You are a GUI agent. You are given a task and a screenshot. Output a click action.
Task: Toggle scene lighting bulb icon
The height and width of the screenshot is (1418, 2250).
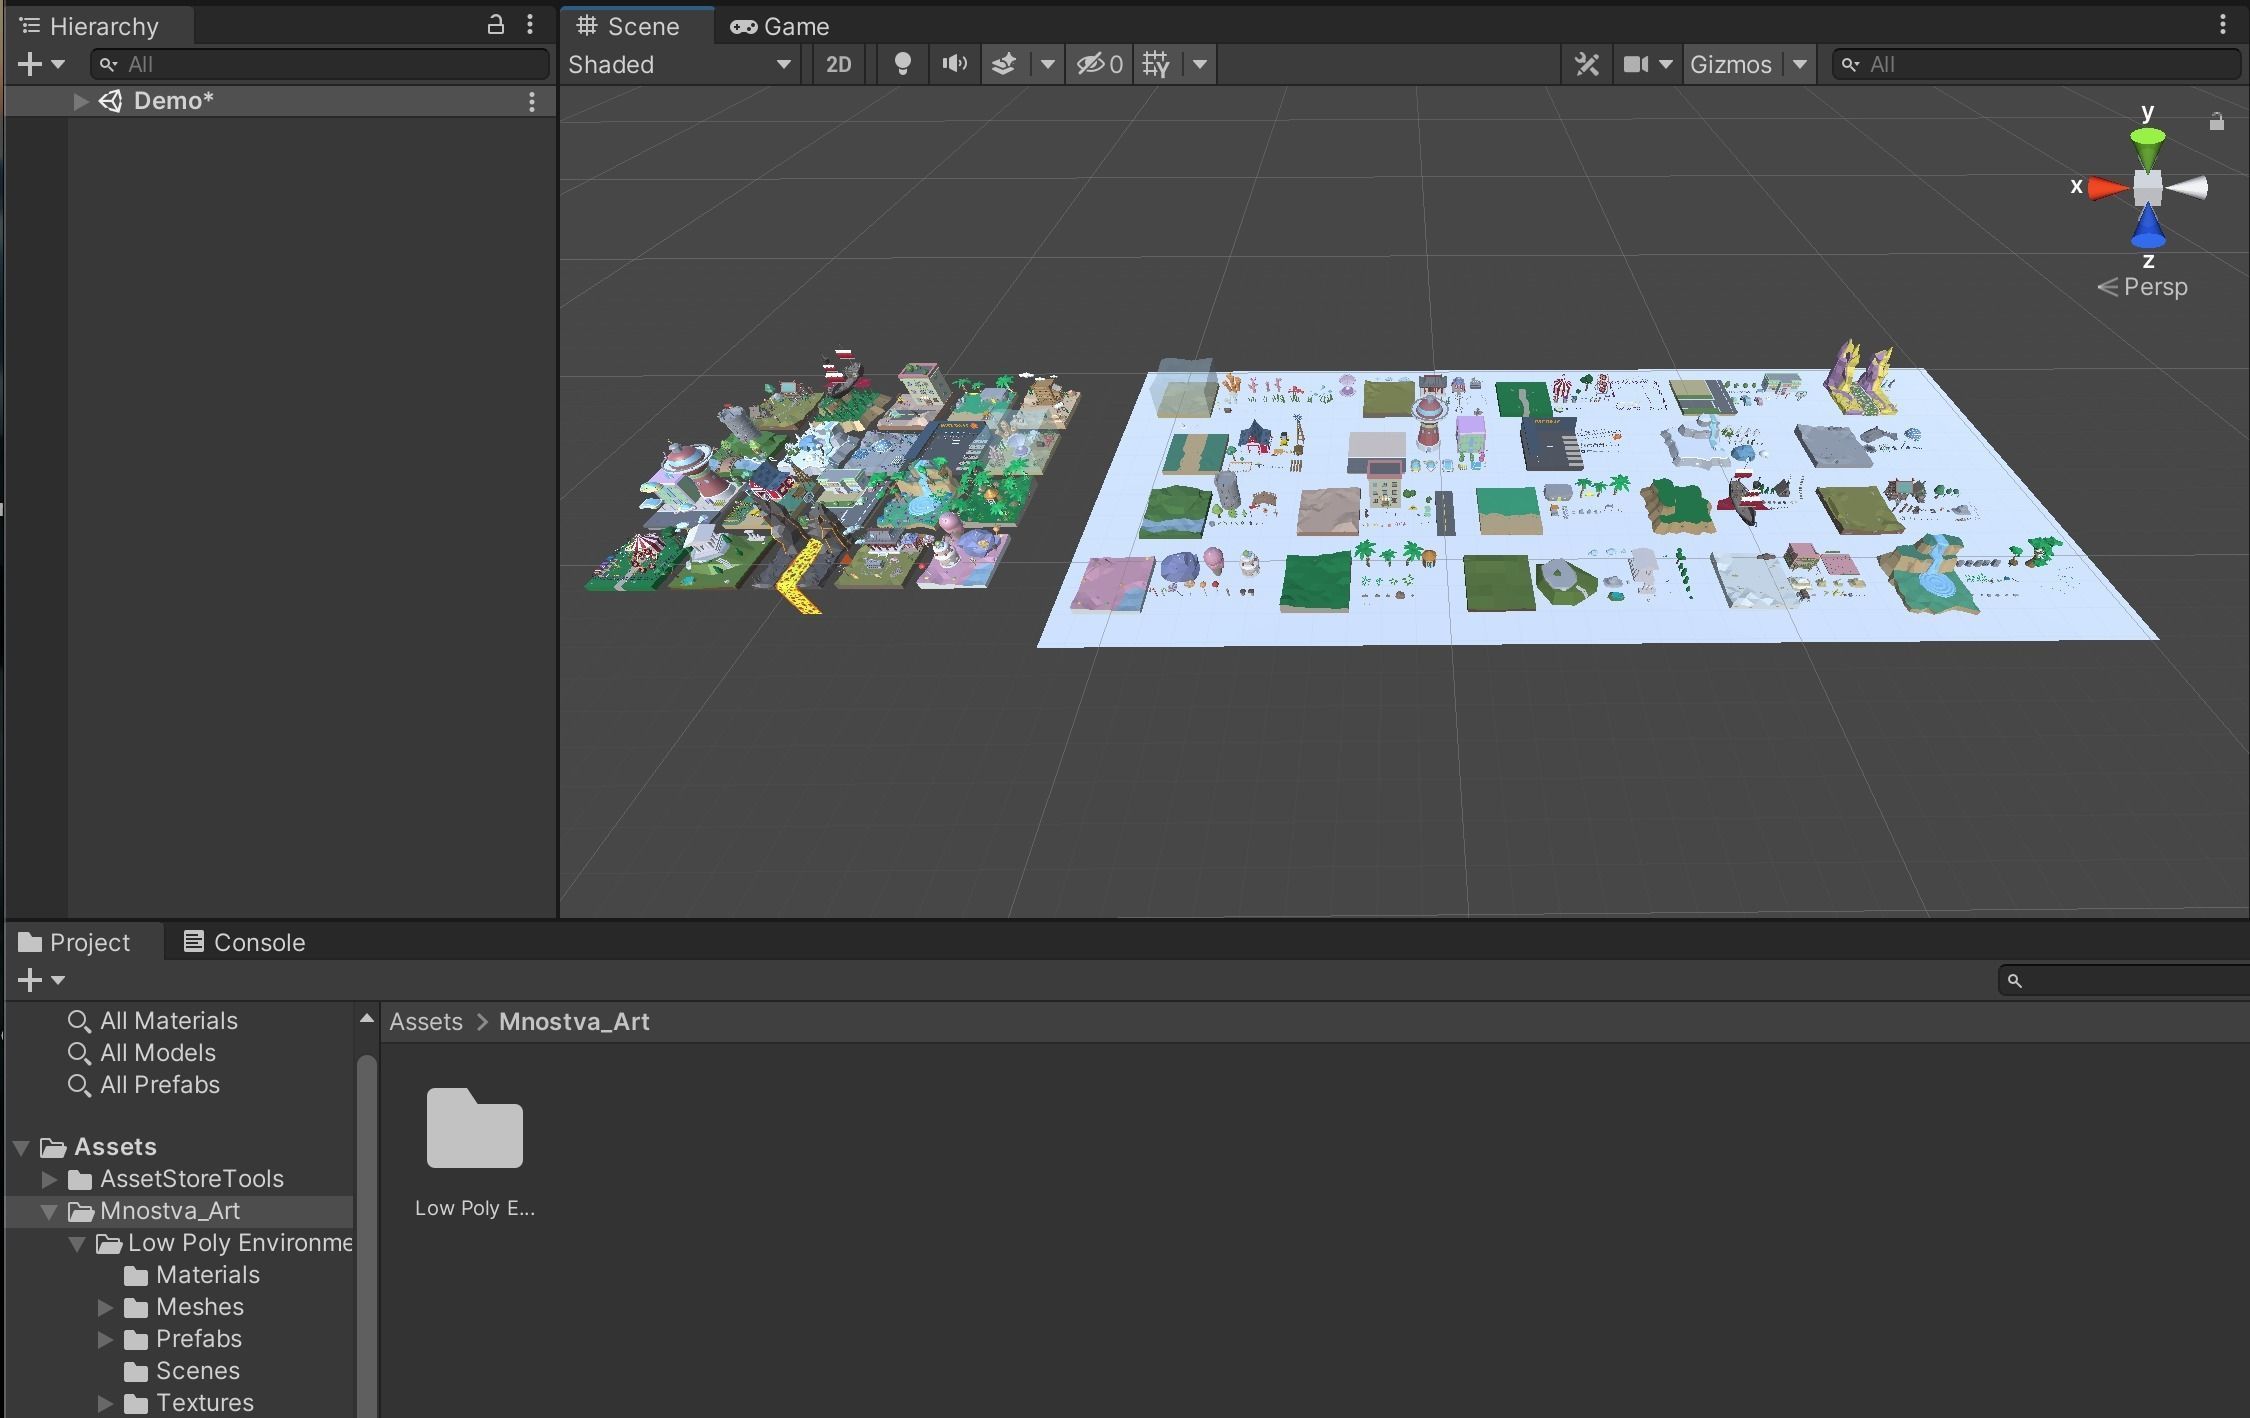[x=902, y=64]
